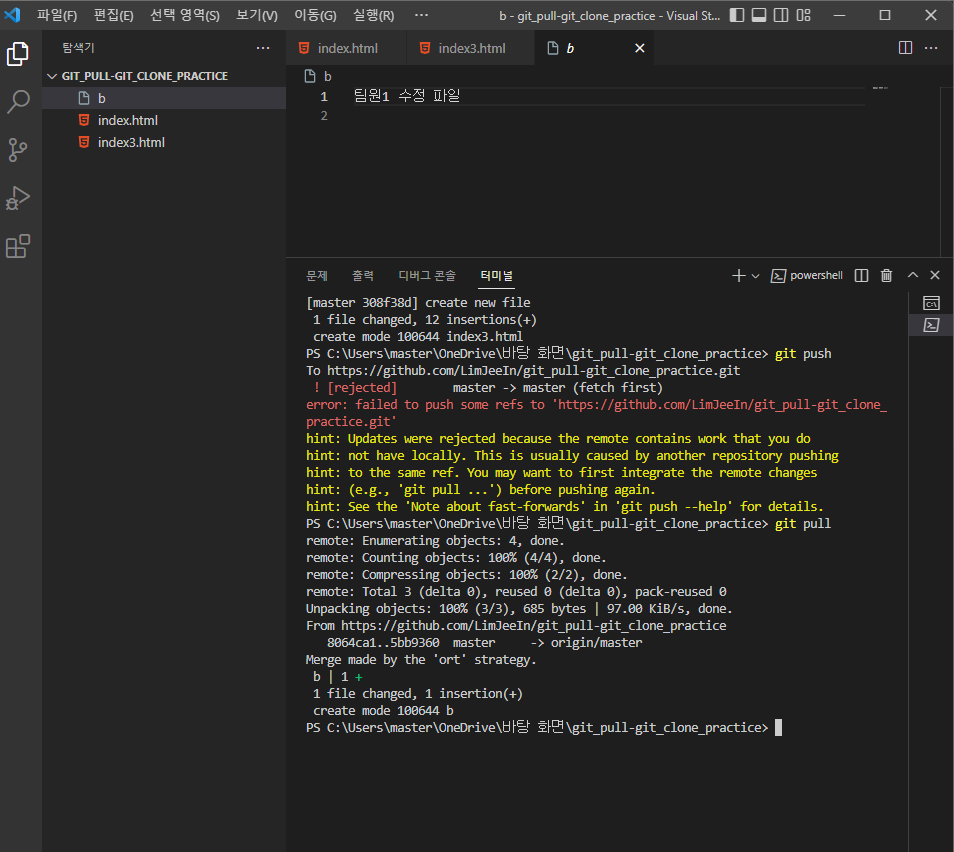This screenshot has width=954, height=852.
Task: Open the Extensions view in activity bar
Action: (x=18, y=246)
